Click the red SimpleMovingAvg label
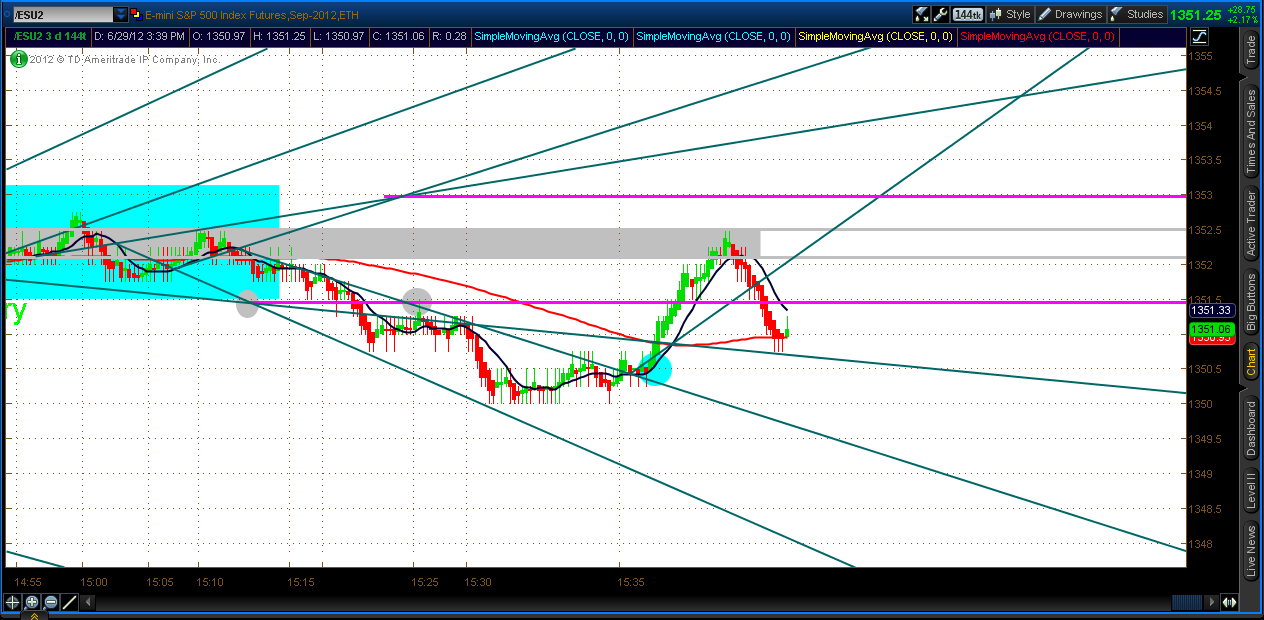The height and width of the screenshot is (620, 1264). tap(1038, 36)
